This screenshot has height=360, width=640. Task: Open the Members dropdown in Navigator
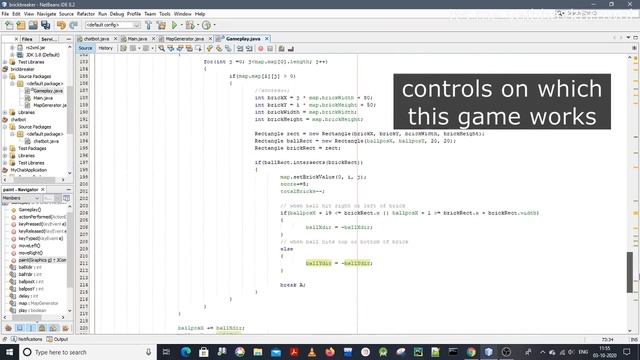coord(20,198)
